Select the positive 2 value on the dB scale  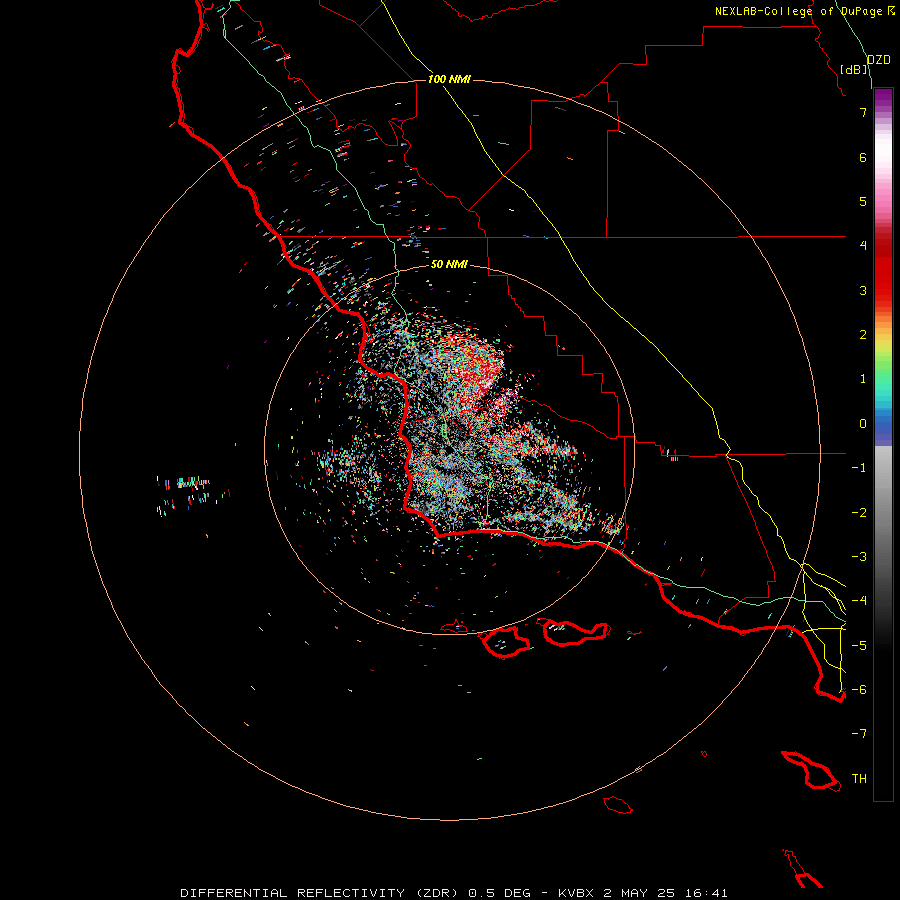tap(863, 335)
